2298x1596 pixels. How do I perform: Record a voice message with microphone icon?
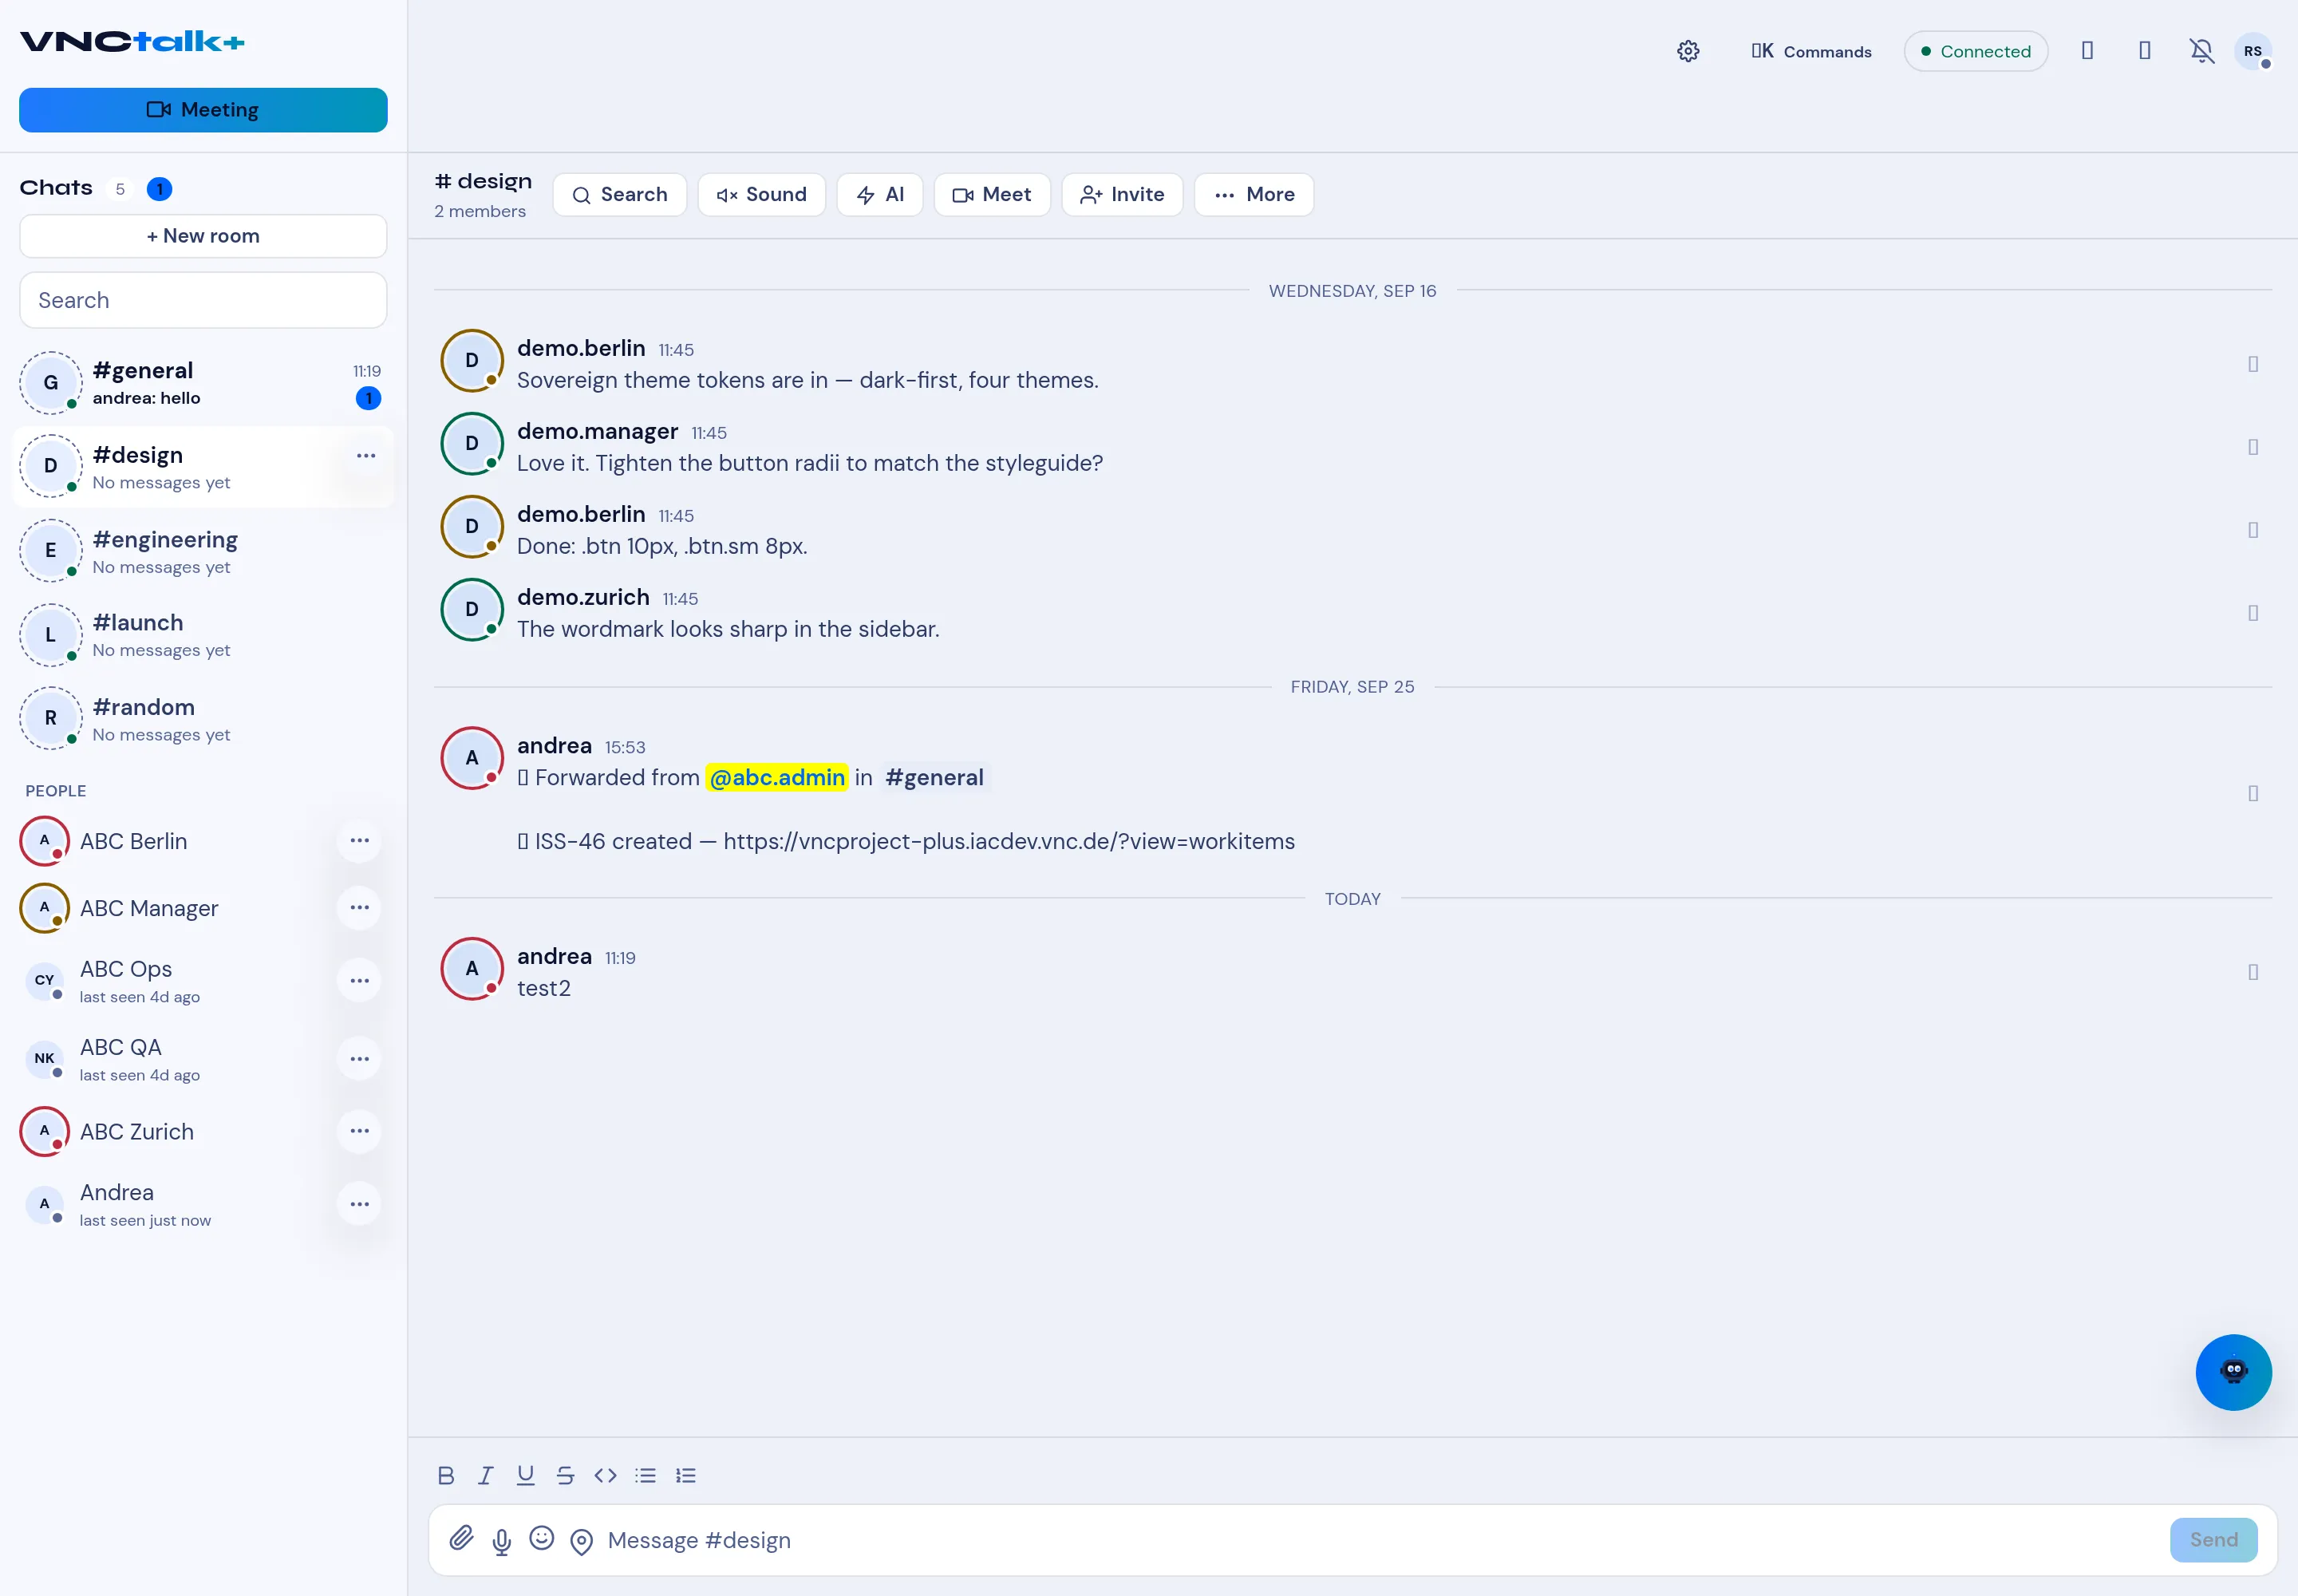click(502, 1541)
